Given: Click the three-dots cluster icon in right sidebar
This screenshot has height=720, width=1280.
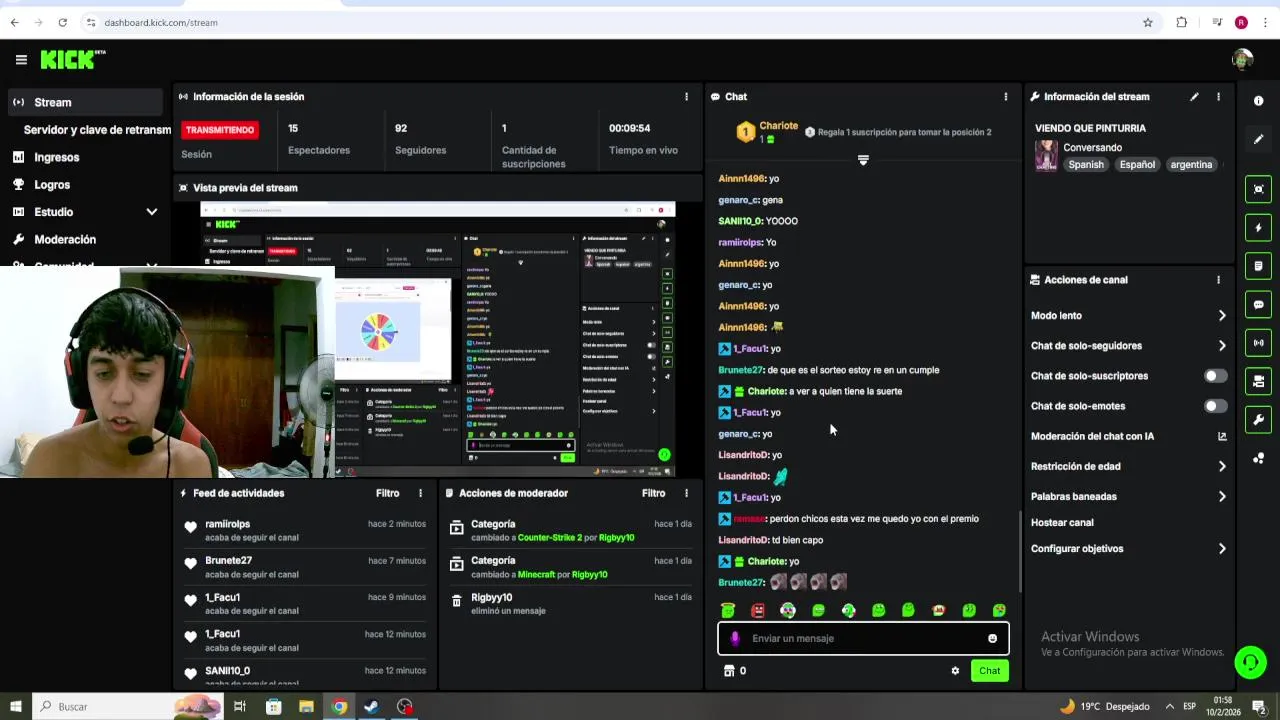Looking at the screenshot, I should coord(1258,458).
